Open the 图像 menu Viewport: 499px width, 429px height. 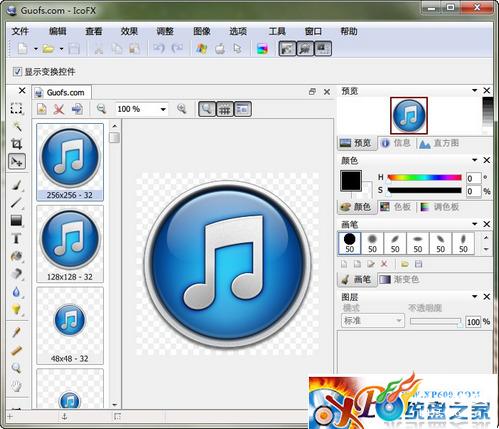point(202,31)
